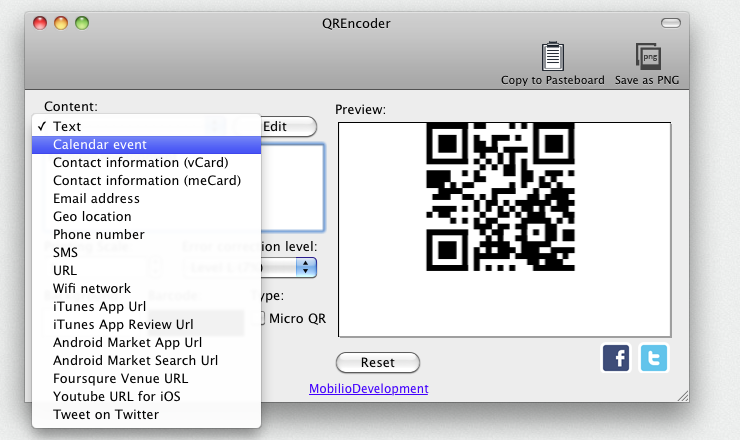The height and width of the screenshot is (440, 740).
Task: Select Email address content type
Action: click(146, 198)
